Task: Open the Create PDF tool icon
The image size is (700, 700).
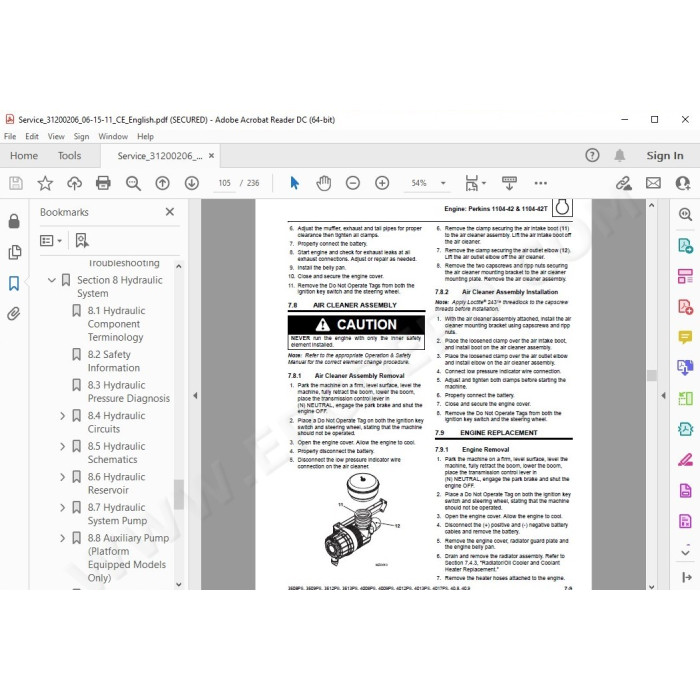Action: pos(685,307)
